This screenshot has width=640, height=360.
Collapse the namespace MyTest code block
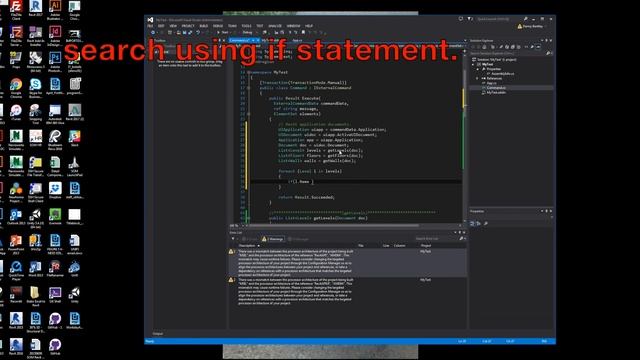(249, 72)
